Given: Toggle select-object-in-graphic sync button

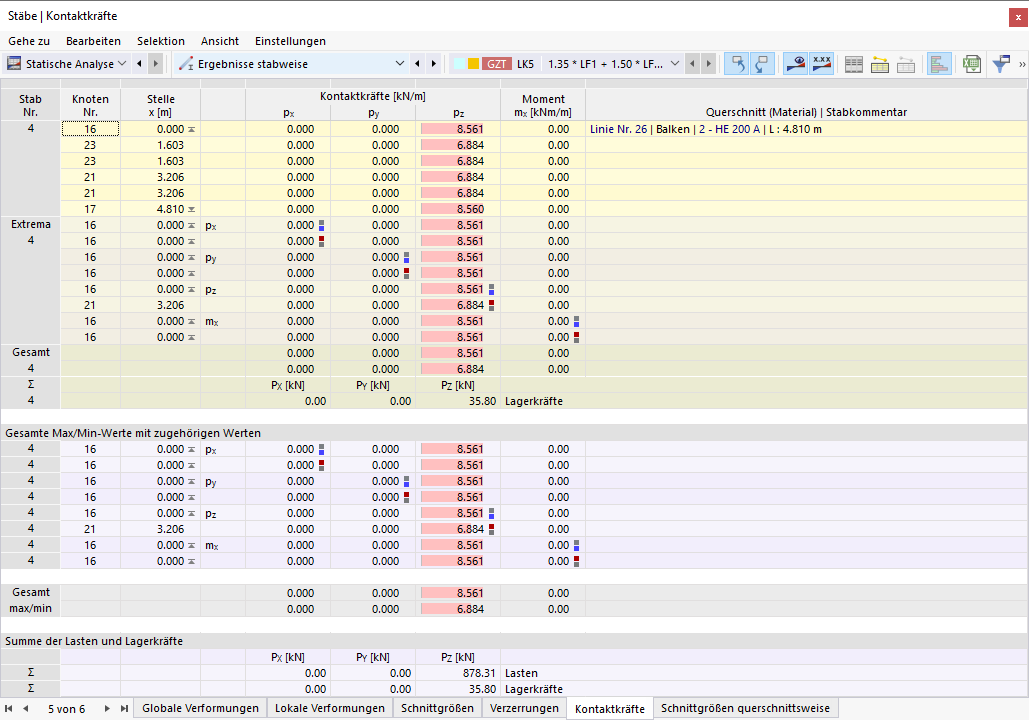Looking at the screenshot, I should [x=736, y=64].
